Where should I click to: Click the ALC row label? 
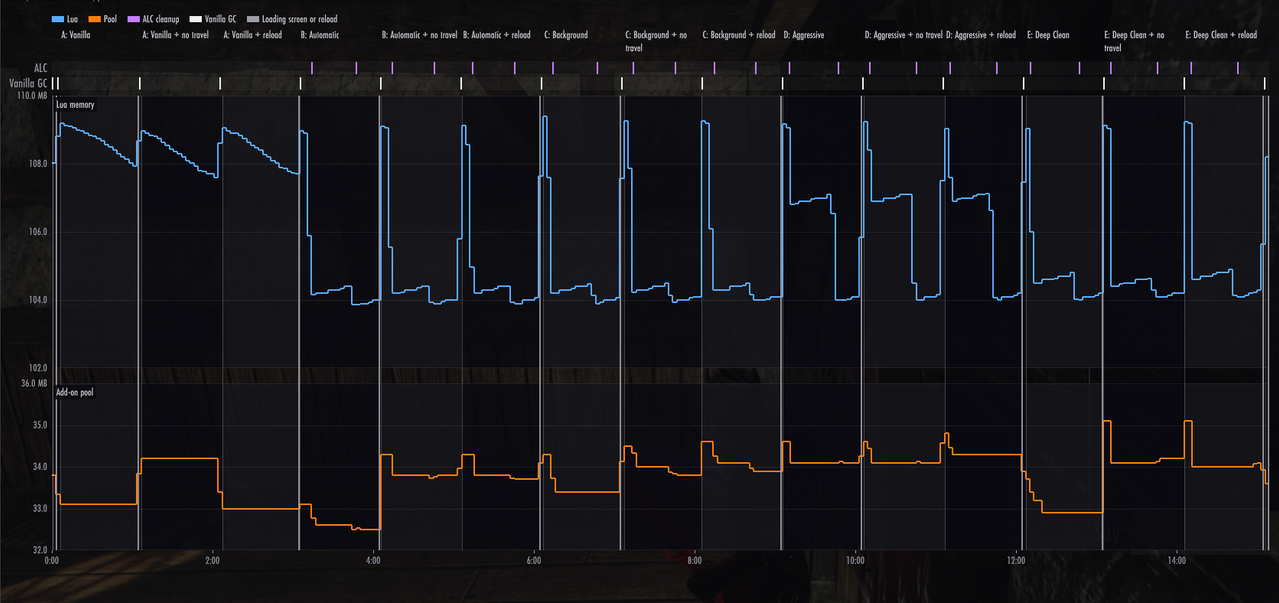click(x=41, y=68)
